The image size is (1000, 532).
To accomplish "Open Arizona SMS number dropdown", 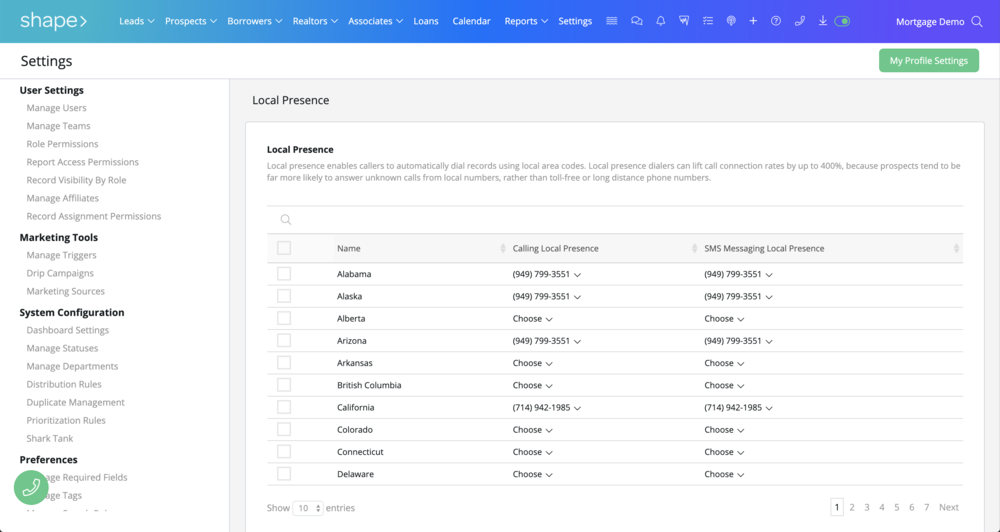I will pos(739,341).
